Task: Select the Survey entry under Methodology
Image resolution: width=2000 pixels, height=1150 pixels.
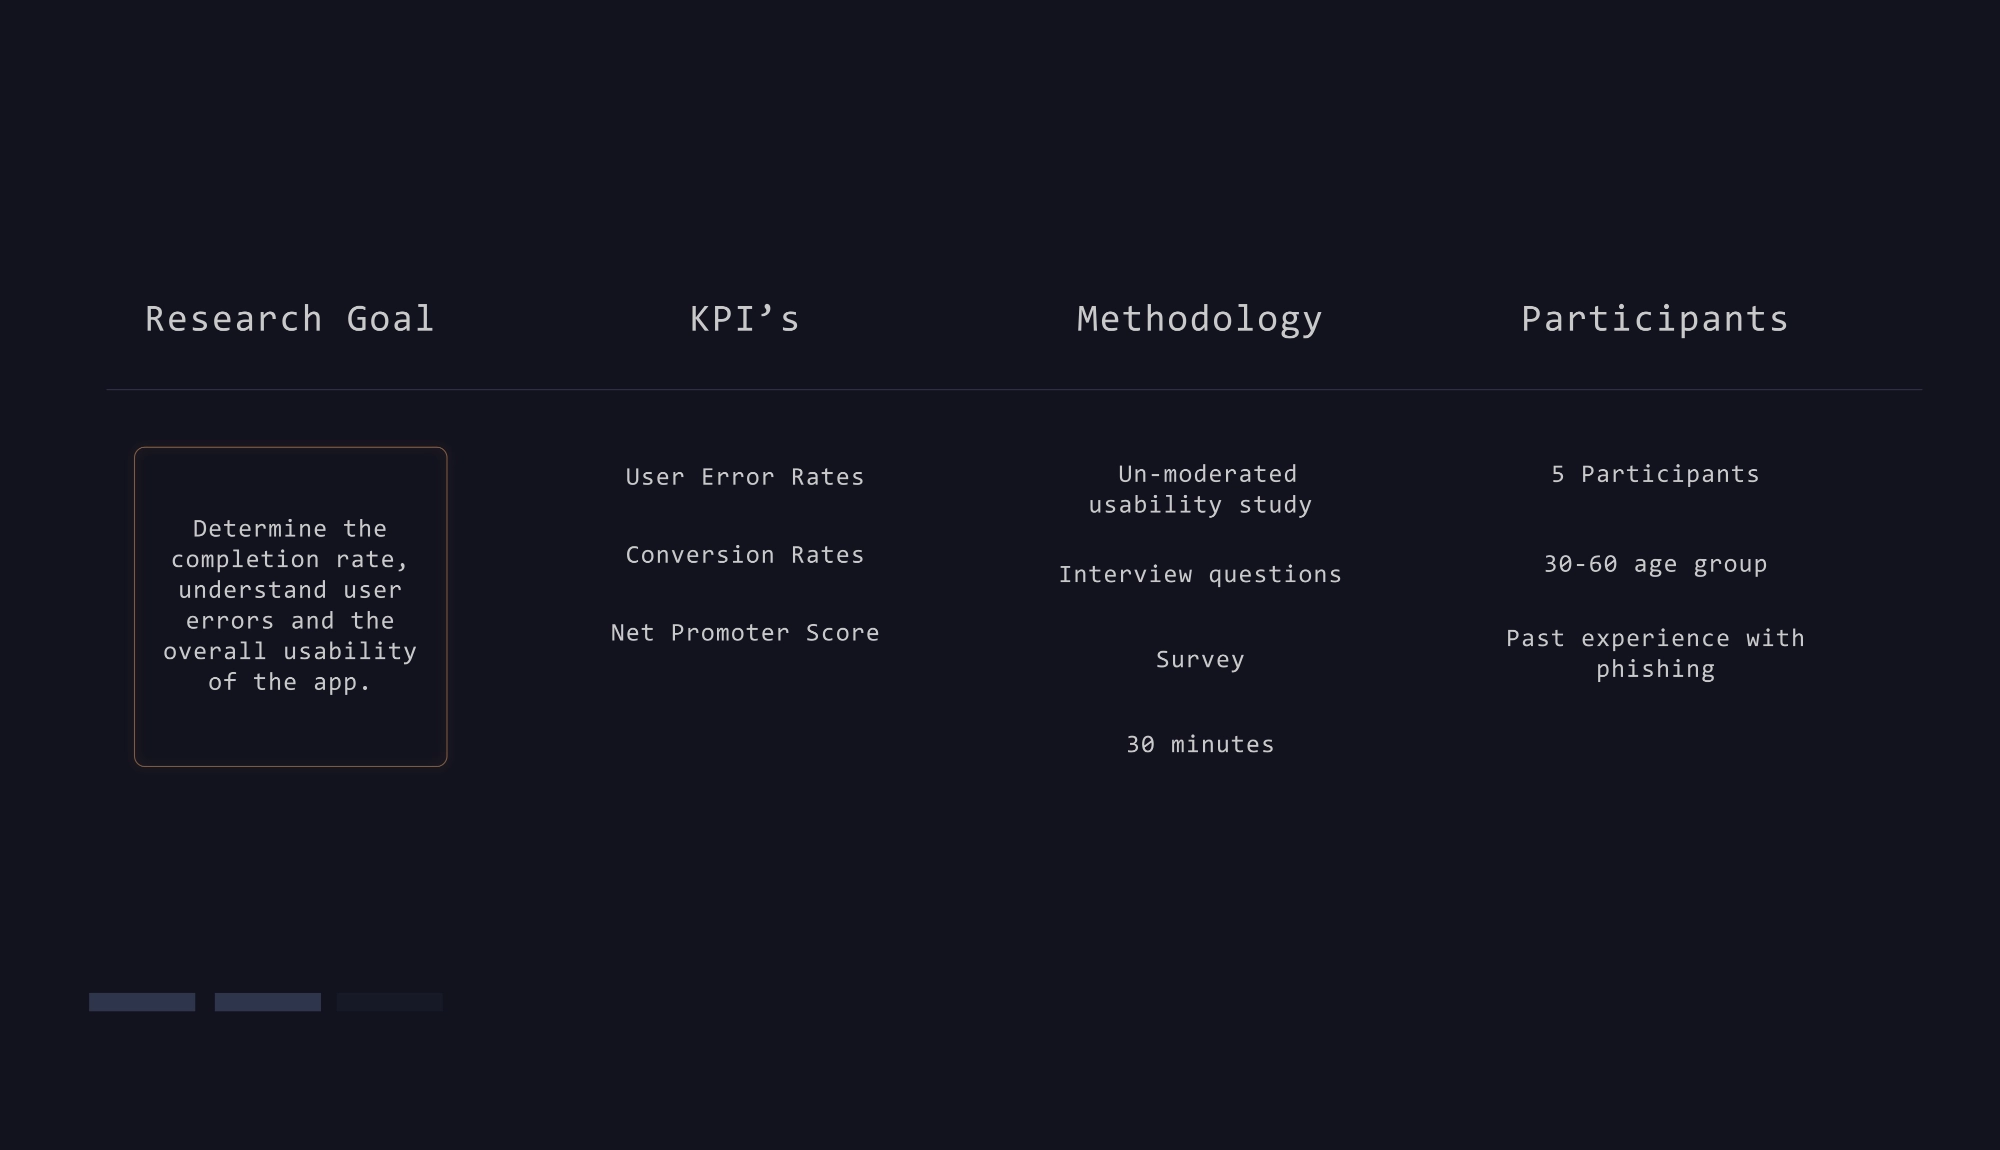Action: (1200, 659)
